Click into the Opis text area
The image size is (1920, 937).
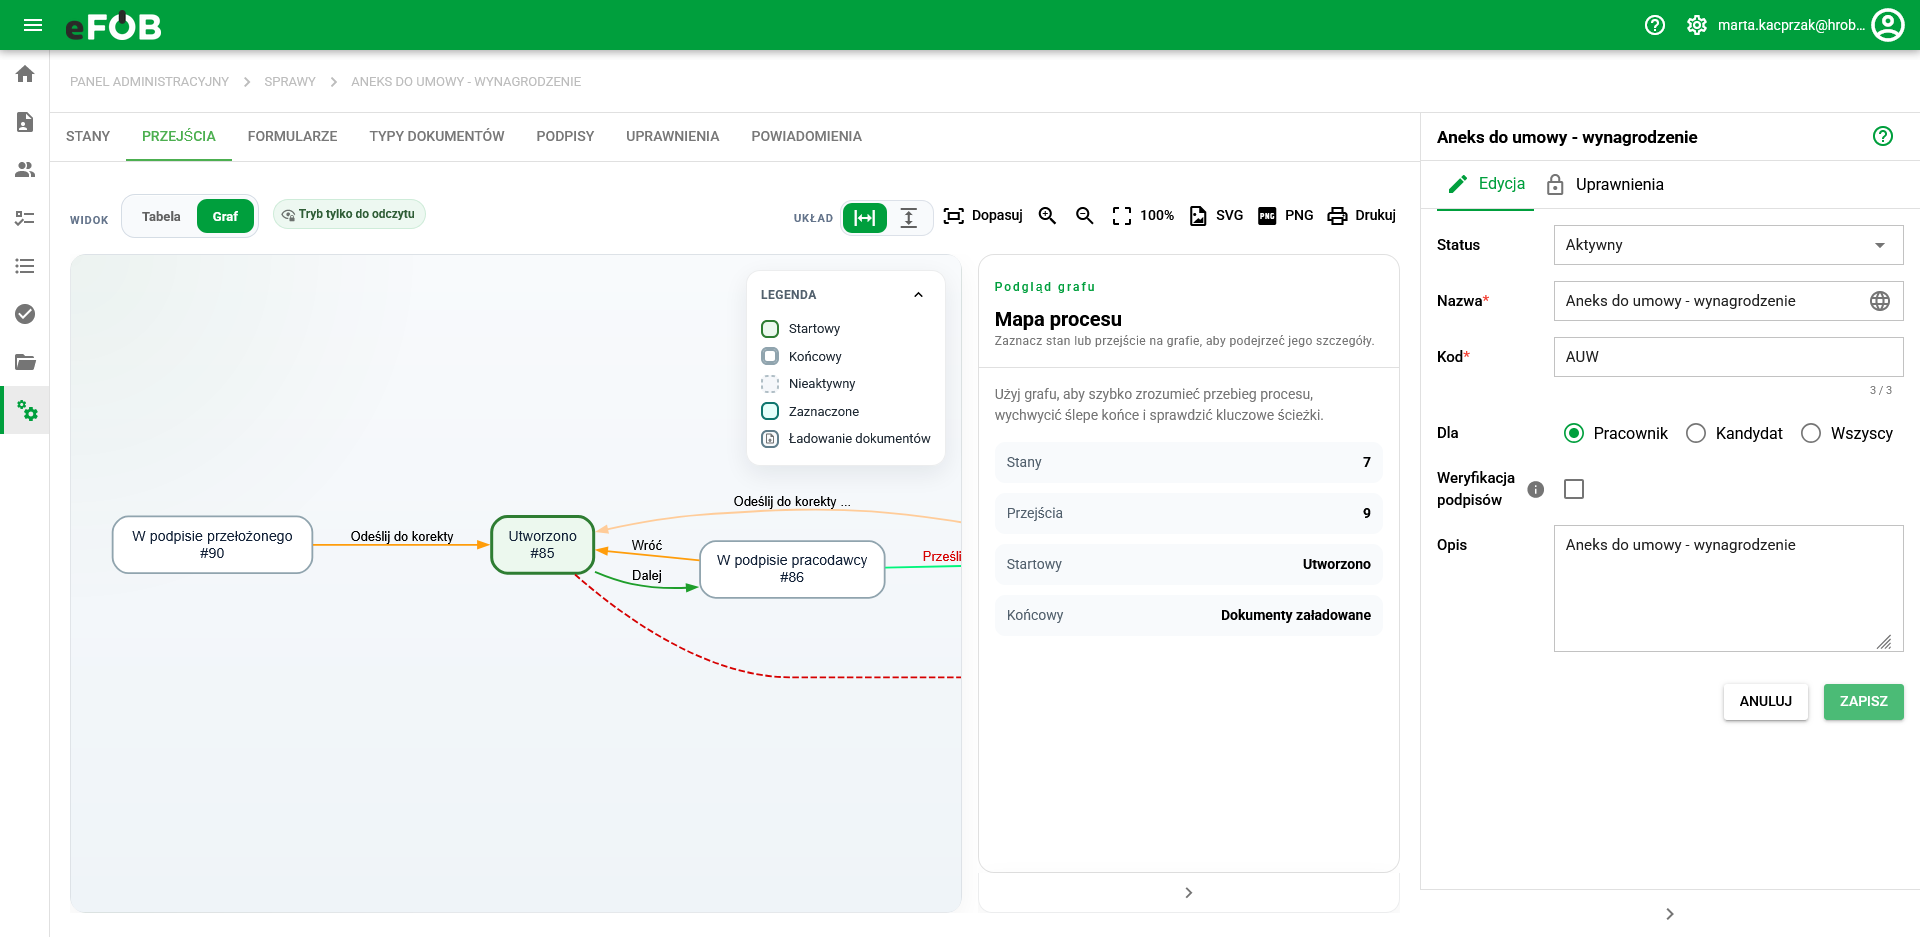[1728, 589]
